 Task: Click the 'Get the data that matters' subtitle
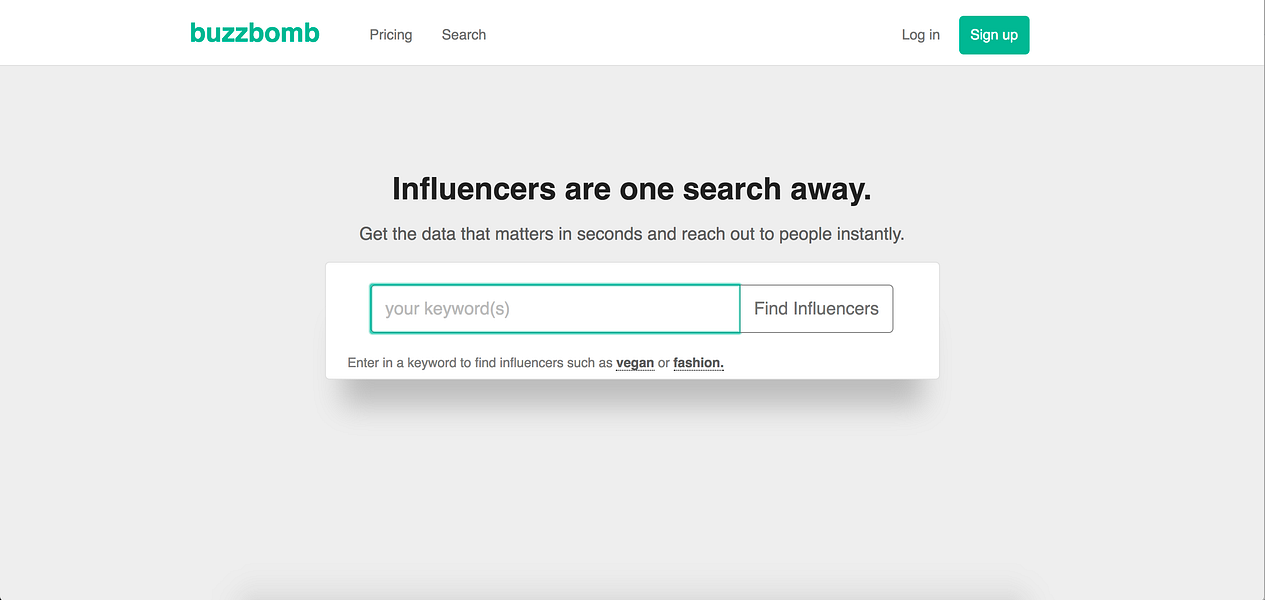[x=632, y=234]
